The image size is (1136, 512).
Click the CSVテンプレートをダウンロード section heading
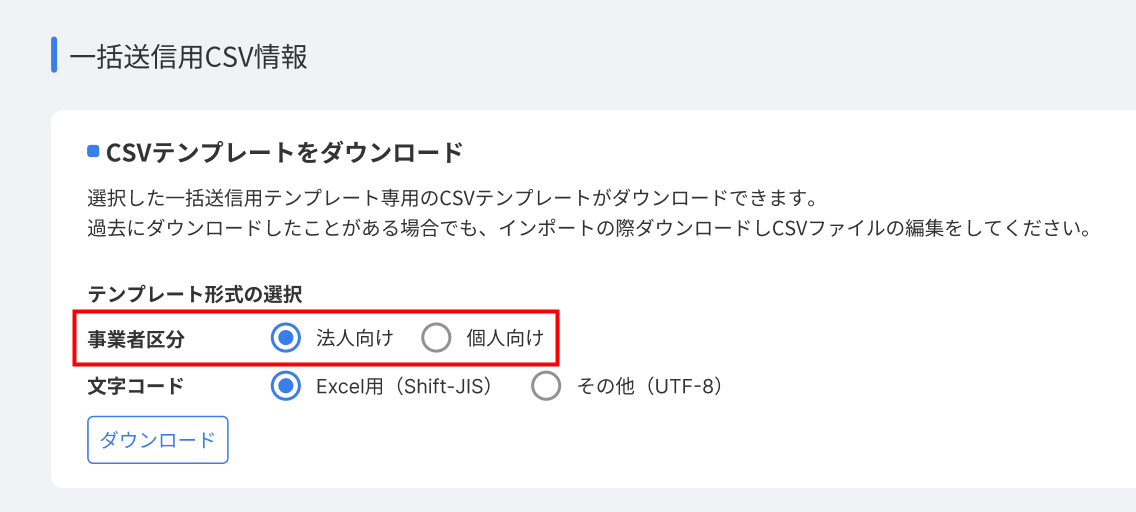(284, 153)
